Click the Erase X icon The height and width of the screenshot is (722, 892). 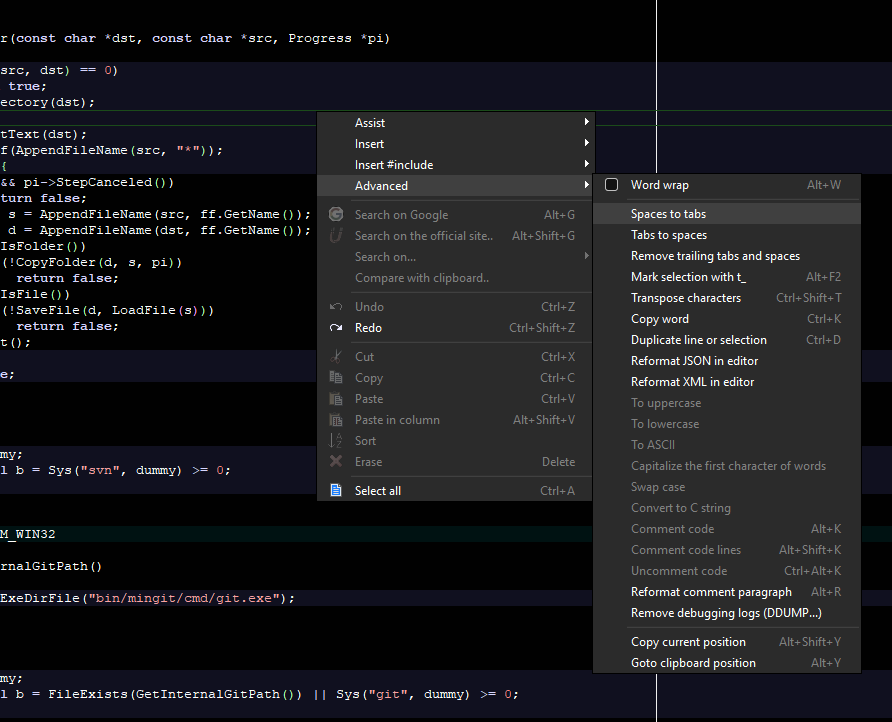(x=336, y=462)
